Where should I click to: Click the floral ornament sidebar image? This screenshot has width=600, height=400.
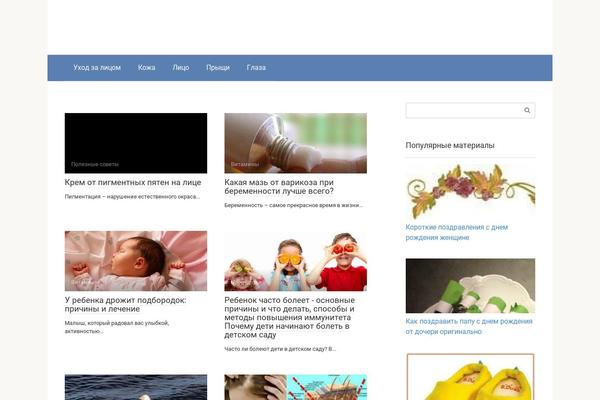pos(470,191)
